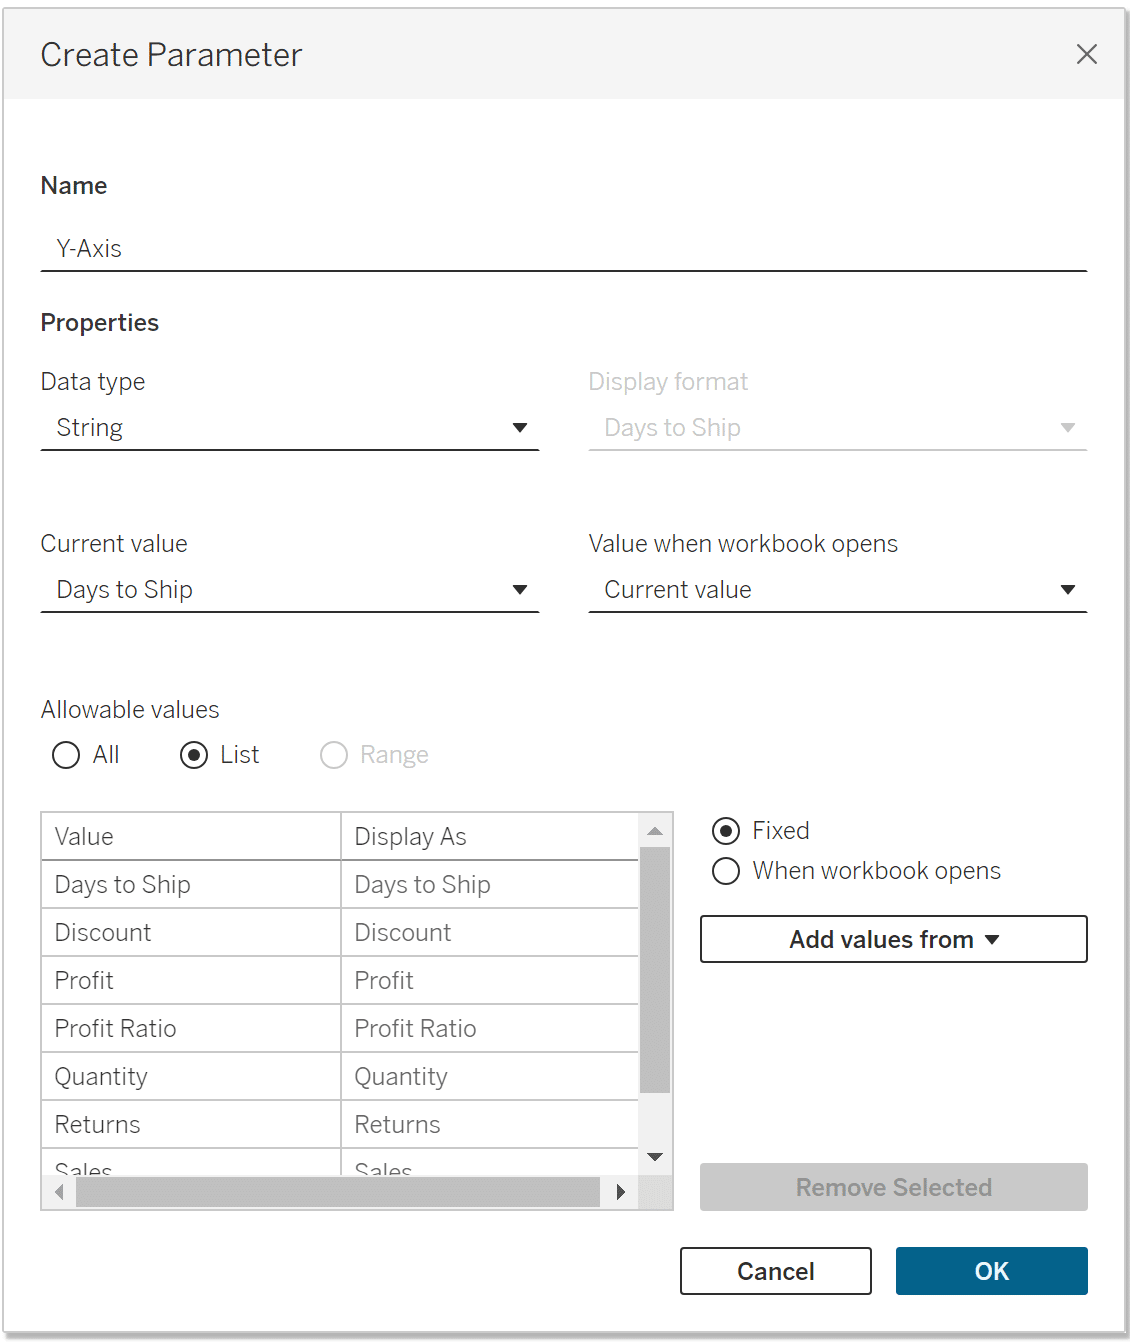
Task: Select the Returns value cell
Action: coord(191,1125)
